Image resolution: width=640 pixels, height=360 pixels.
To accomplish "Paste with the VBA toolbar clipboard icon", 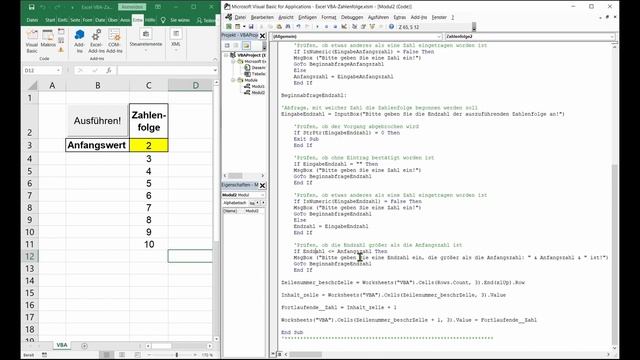I will [279, 27].
